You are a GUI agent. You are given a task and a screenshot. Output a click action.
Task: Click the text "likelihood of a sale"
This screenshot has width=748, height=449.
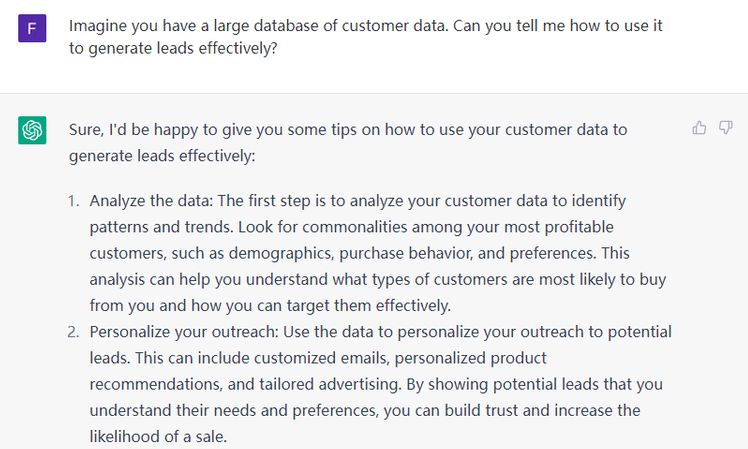[x=158, y=435]
